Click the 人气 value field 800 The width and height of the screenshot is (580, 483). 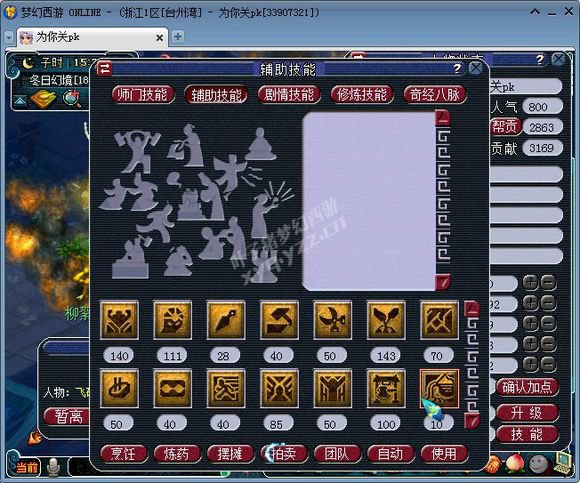542,107
